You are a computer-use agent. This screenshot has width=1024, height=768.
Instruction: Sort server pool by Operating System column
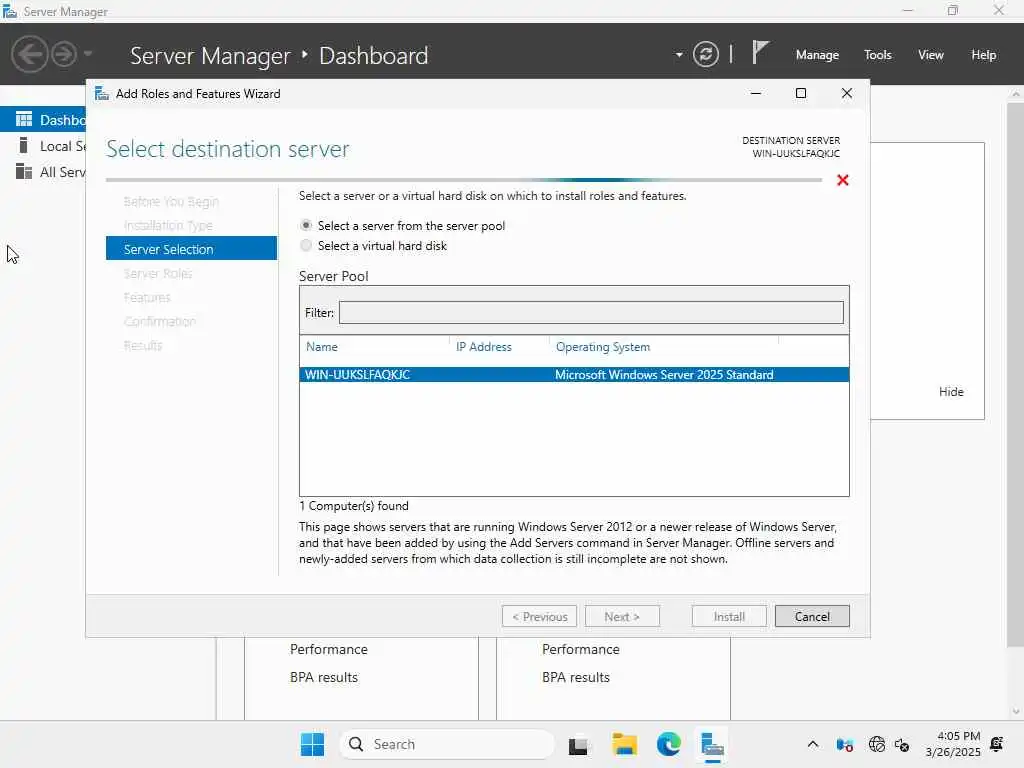(603, 347)
